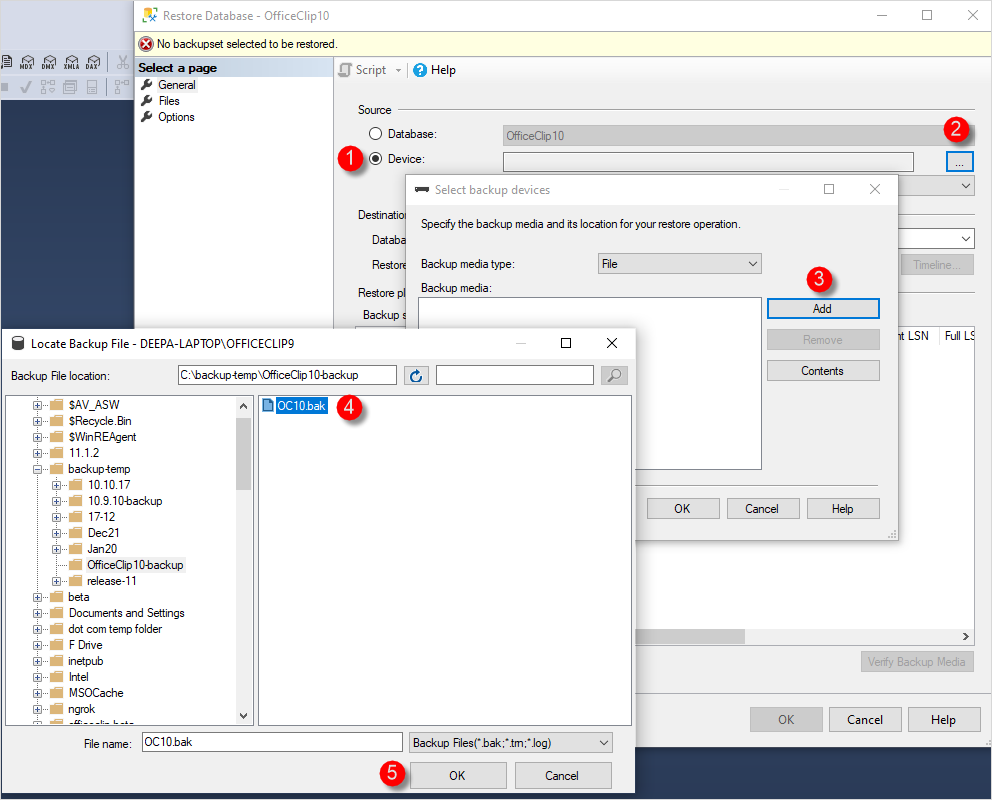
Task: Select the beta folder
Action: click(78, 597)
